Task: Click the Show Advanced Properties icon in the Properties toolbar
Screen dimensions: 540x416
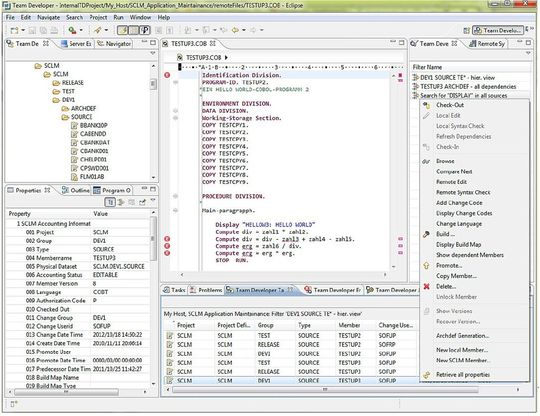Action: pyautogui.click(x=132, y=202)
